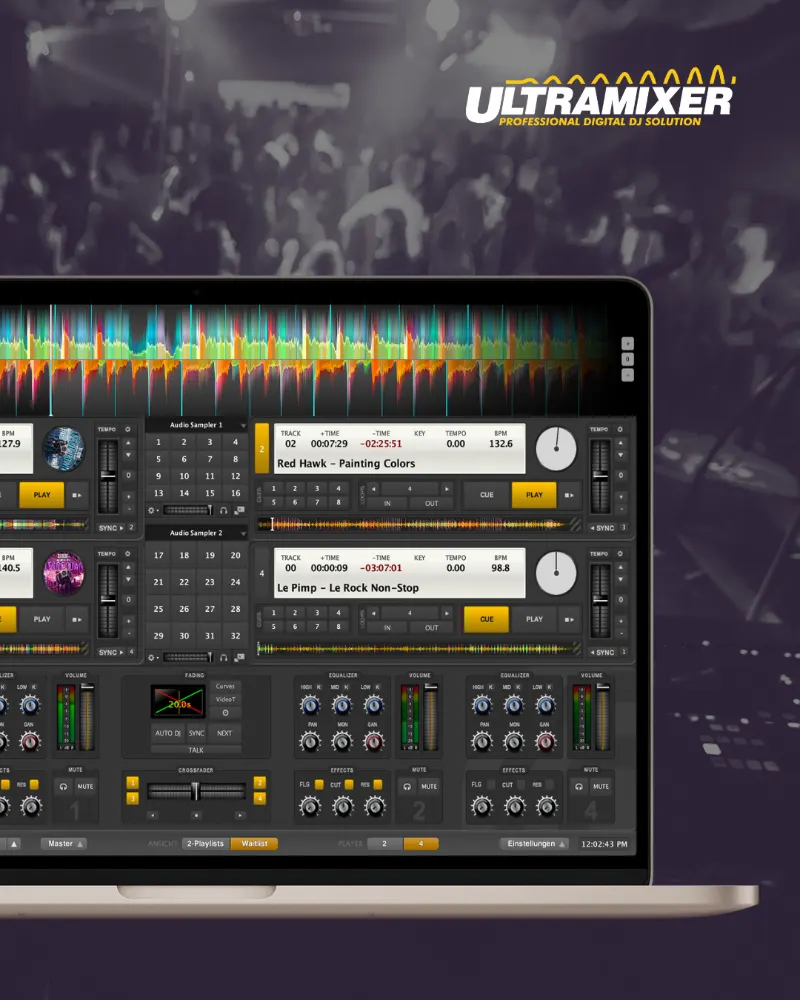Select the Player 2 layout button
Viewport: 800px width, 1000px height.
click(x=384, y=844)
